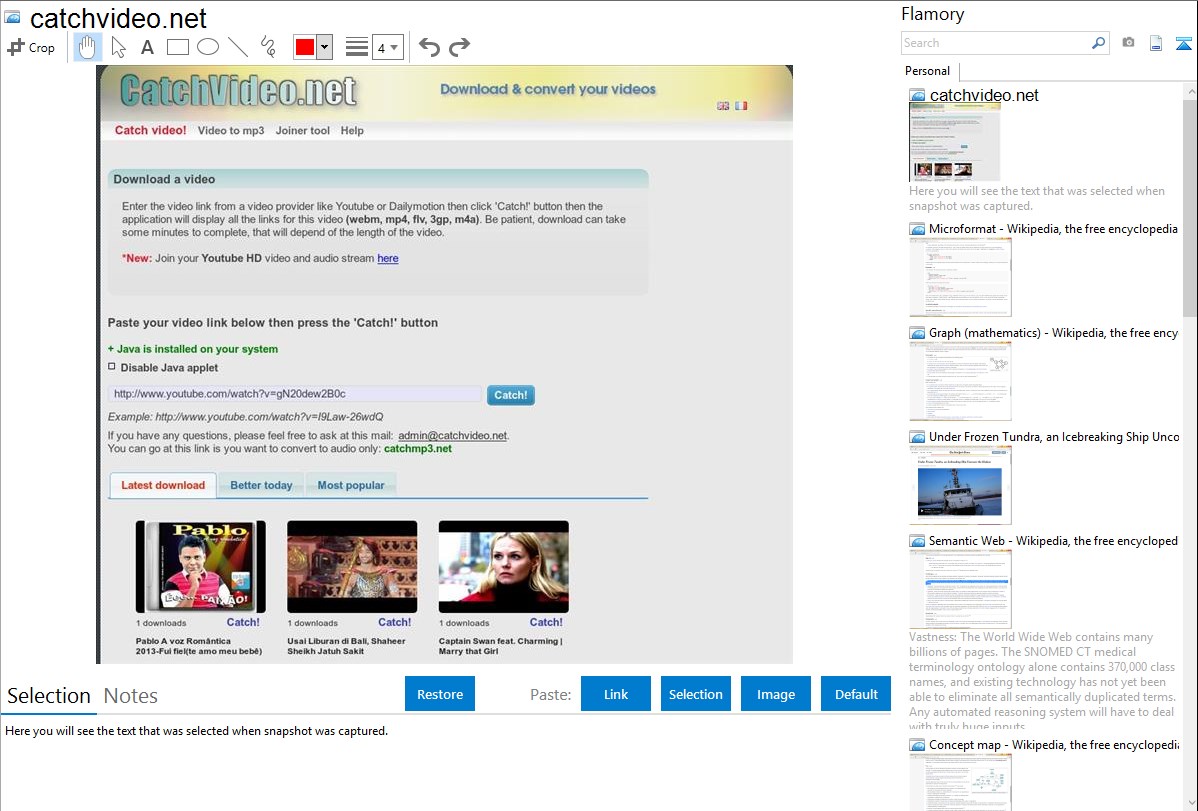
Task: Click the Paste Default button
Action: tap(856, 694)
